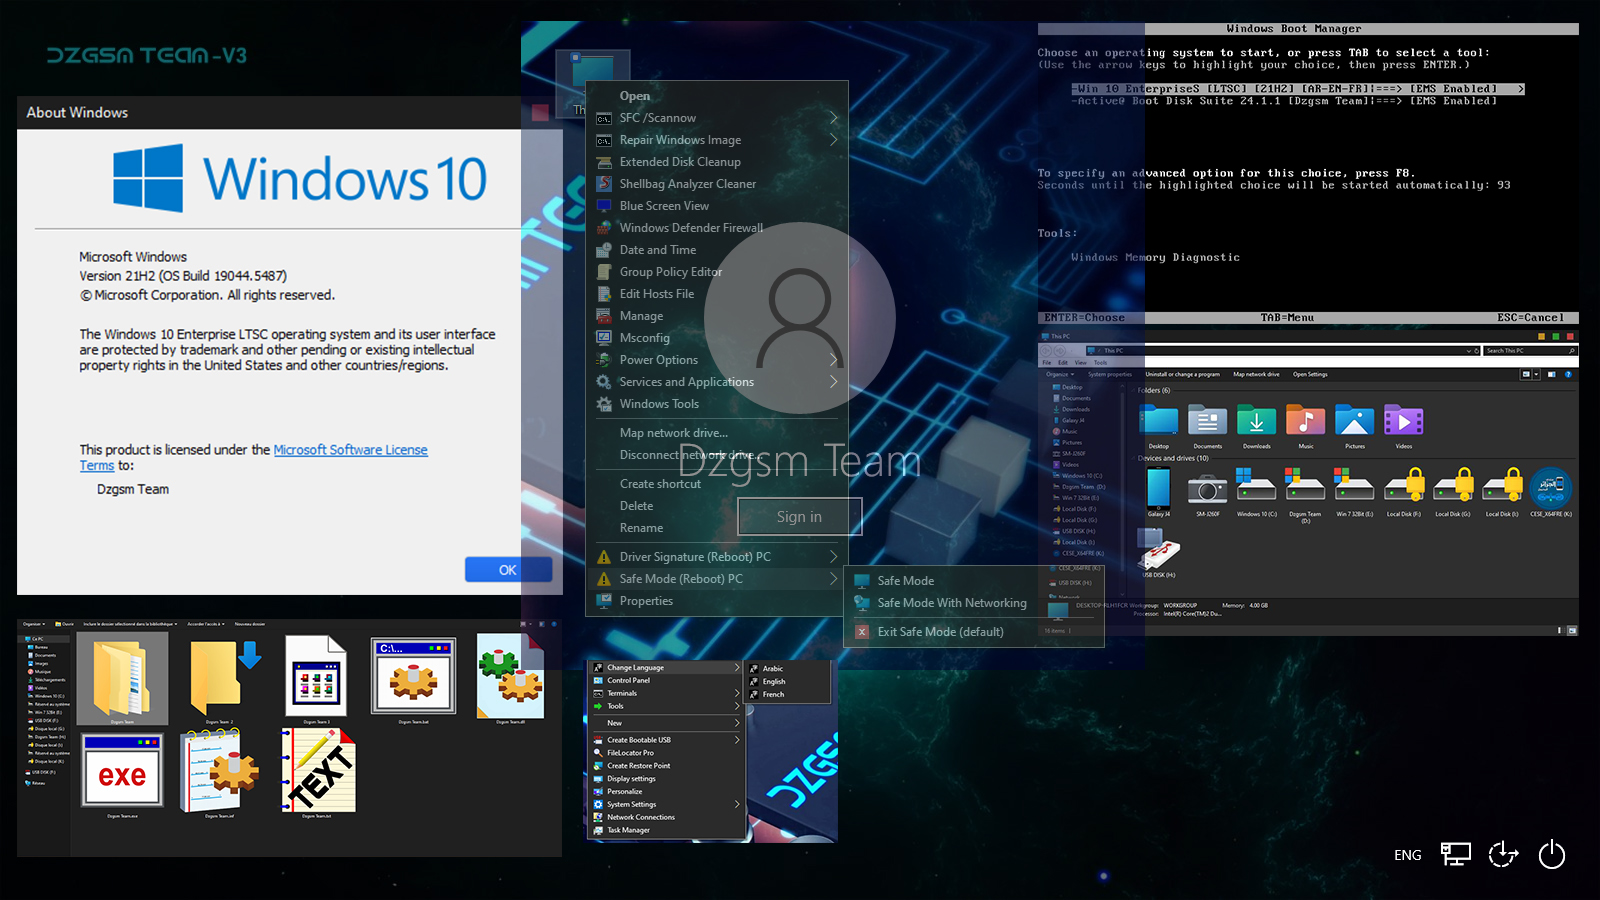Enable Safe Mode With Networking

click(951, 602)
